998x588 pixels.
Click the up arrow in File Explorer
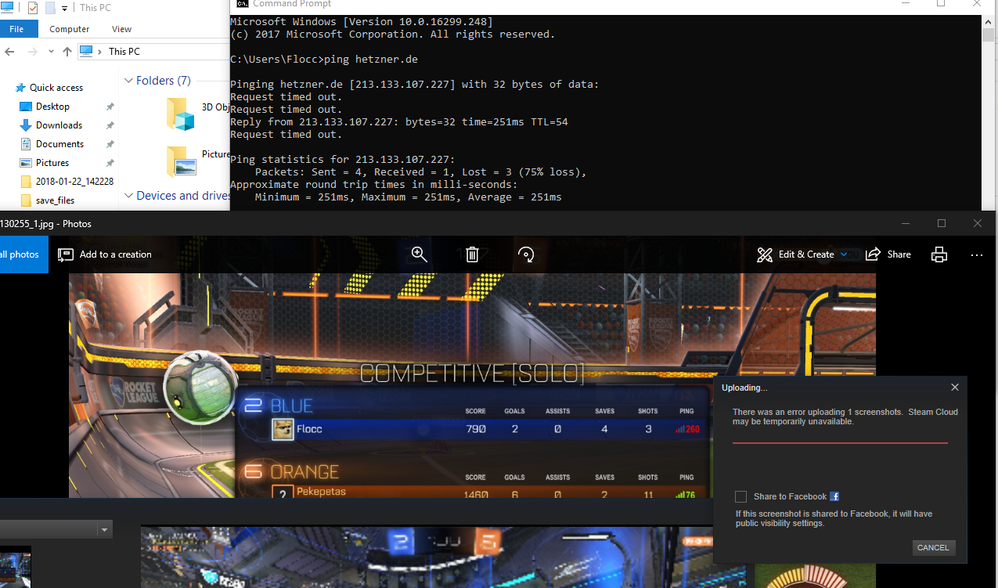(67, 51)
